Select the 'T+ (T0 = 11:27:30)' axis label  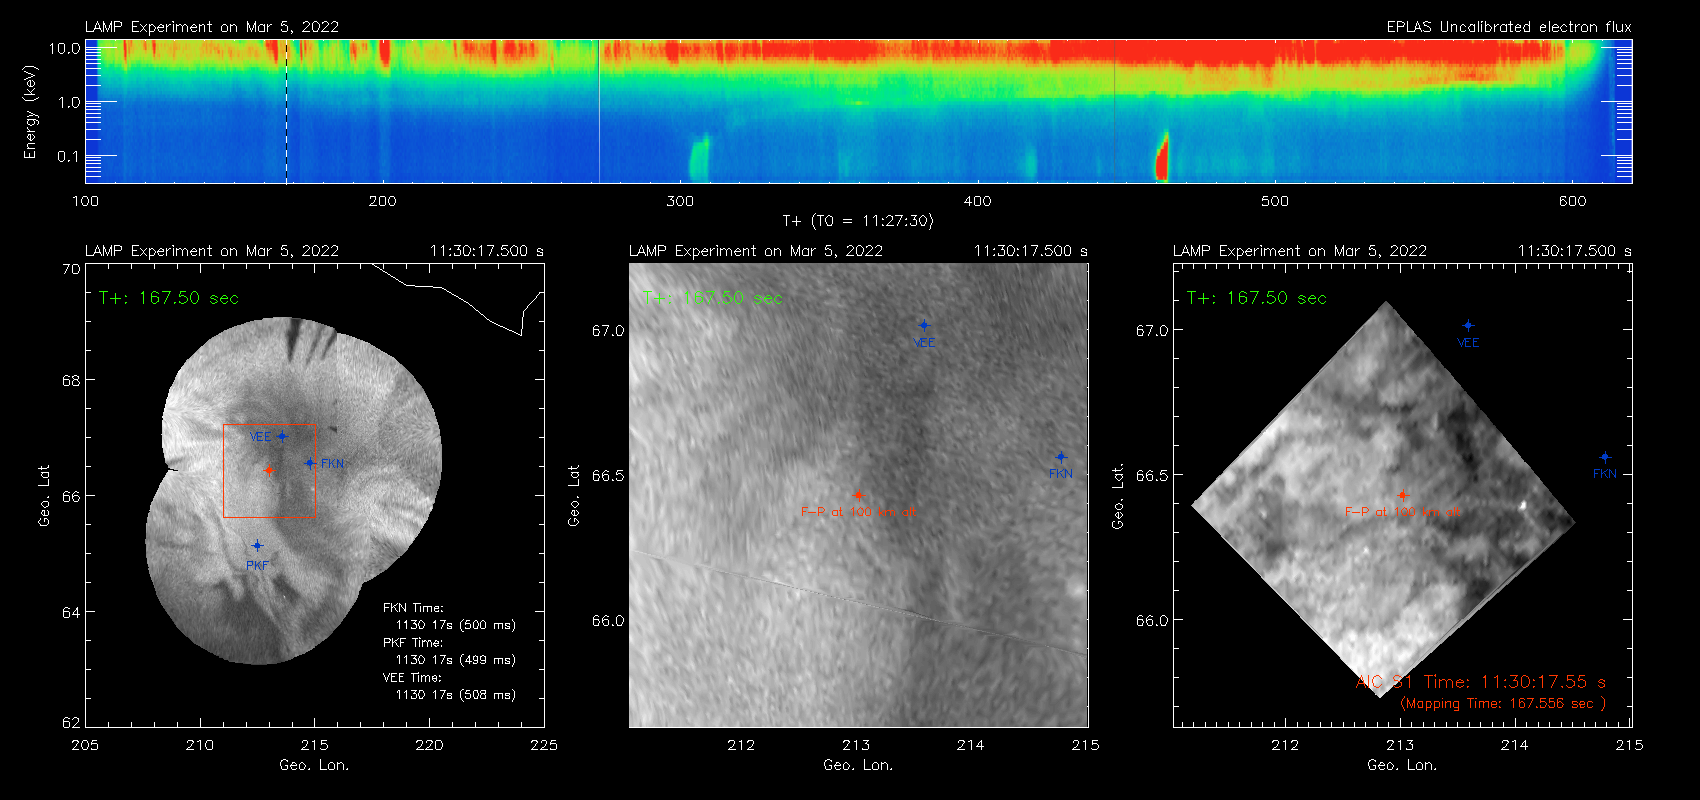click(x=858, y=221)
